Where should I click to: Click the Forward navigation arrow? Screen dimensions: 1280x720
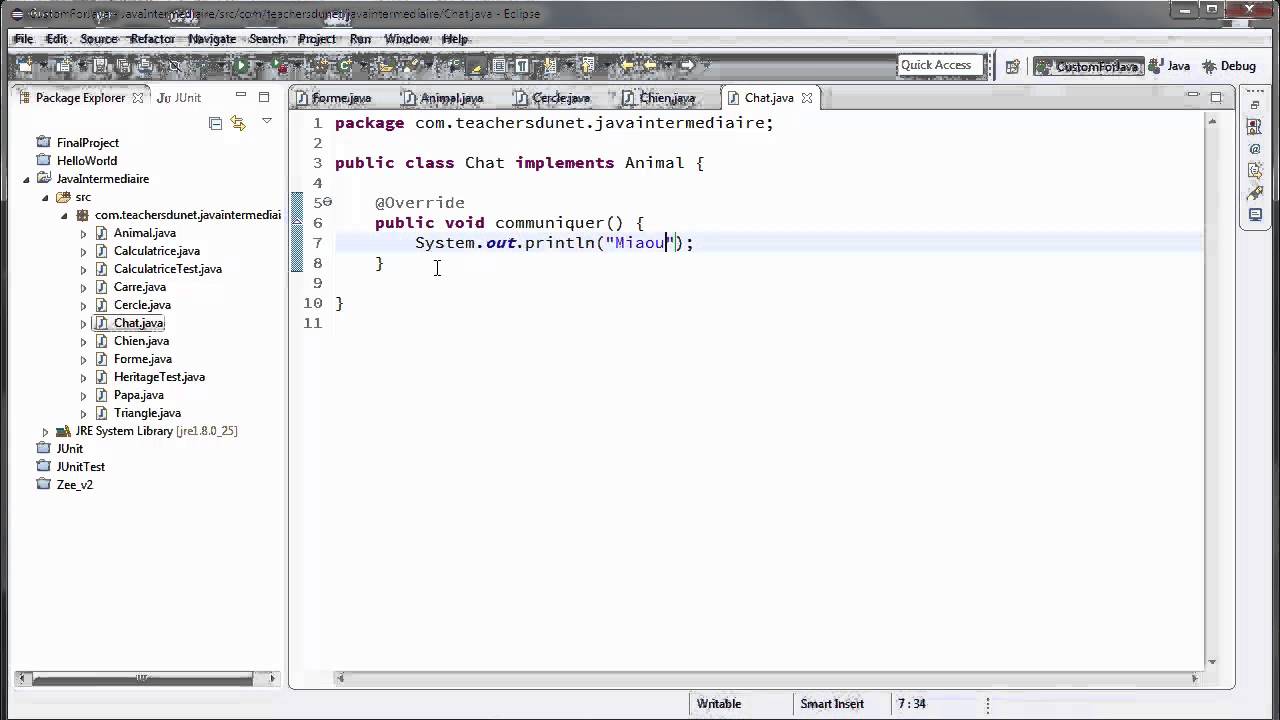(687, 66)
